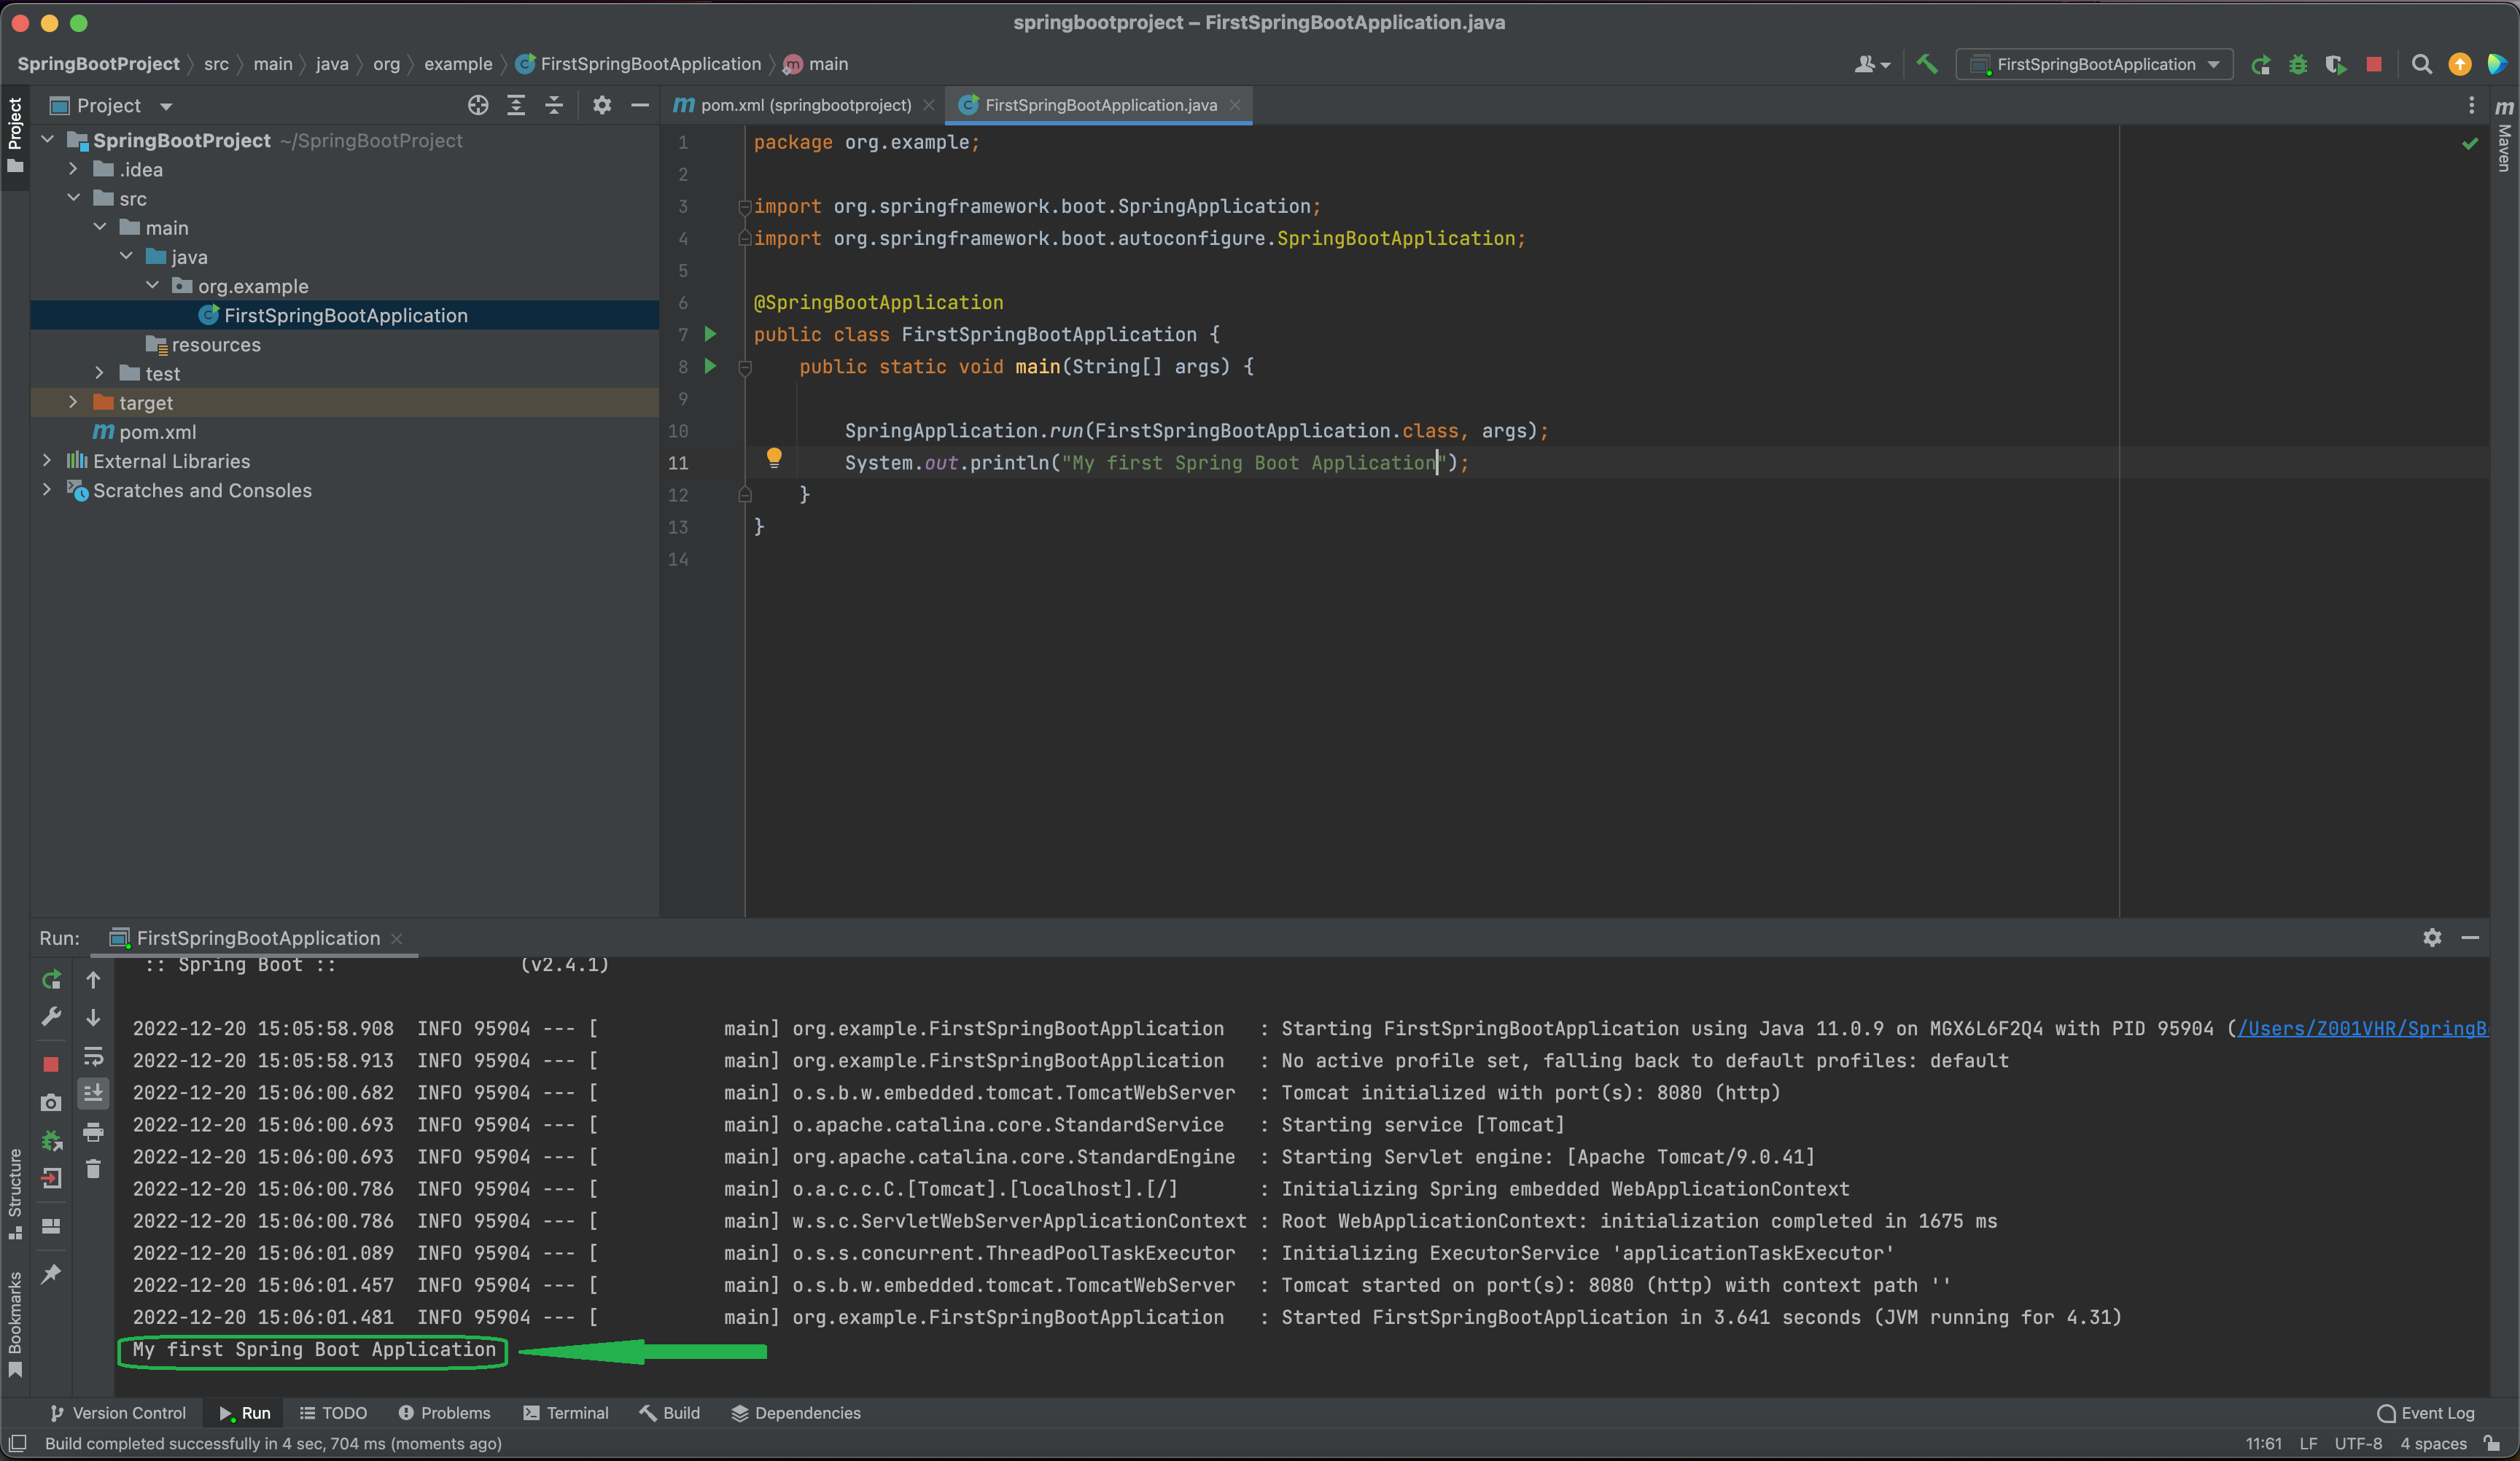Viewport: 2520px width, 1461px height.
Task: Click Run with Coverage in the top toolbar
Action: [2336, 65]
